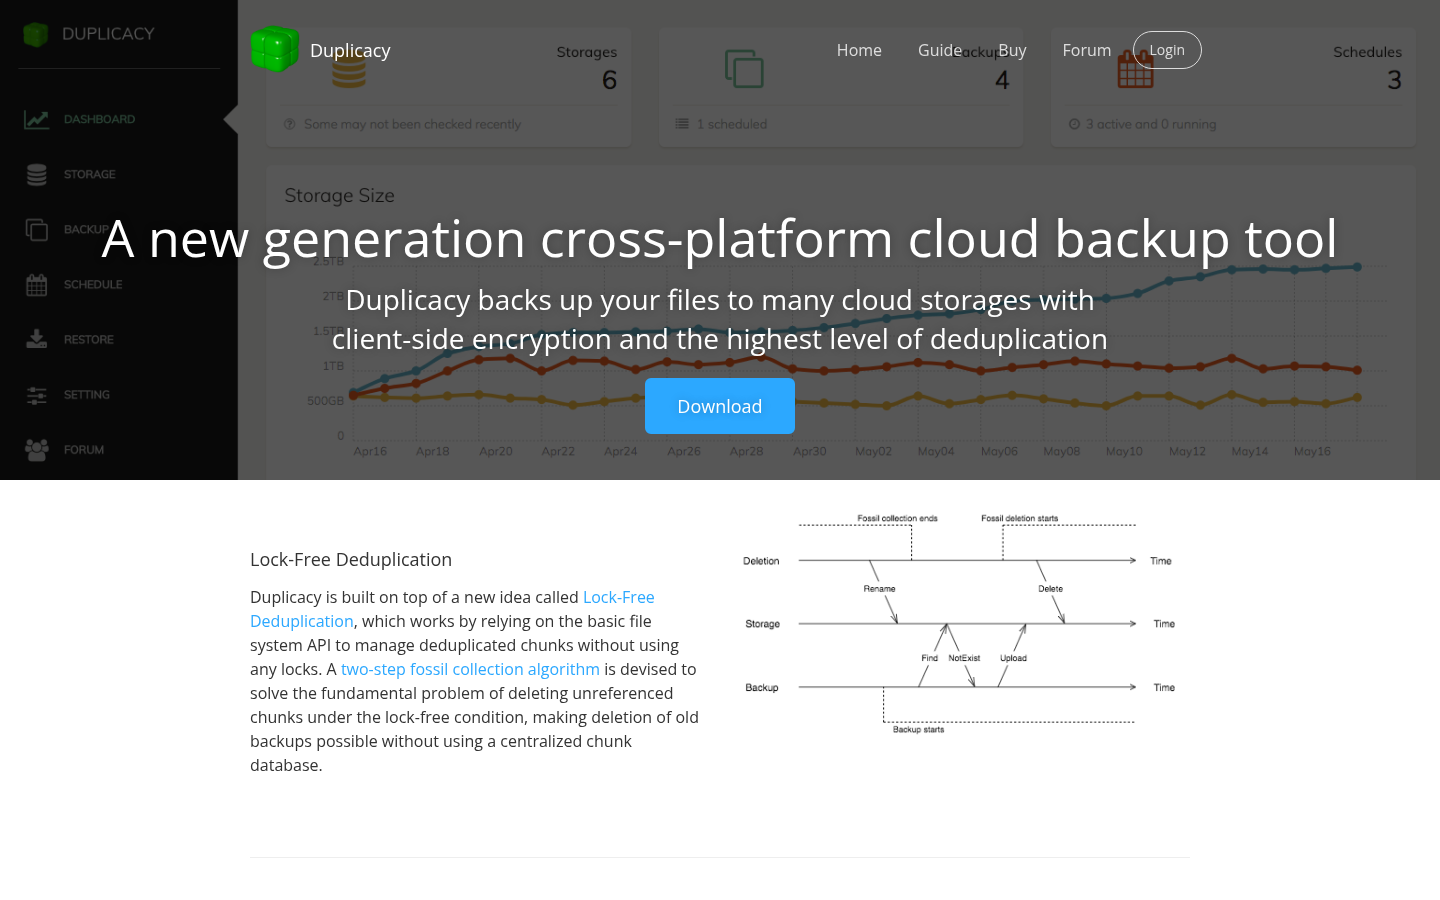Click 'Some may not been checked recently' text

point(412,124)
